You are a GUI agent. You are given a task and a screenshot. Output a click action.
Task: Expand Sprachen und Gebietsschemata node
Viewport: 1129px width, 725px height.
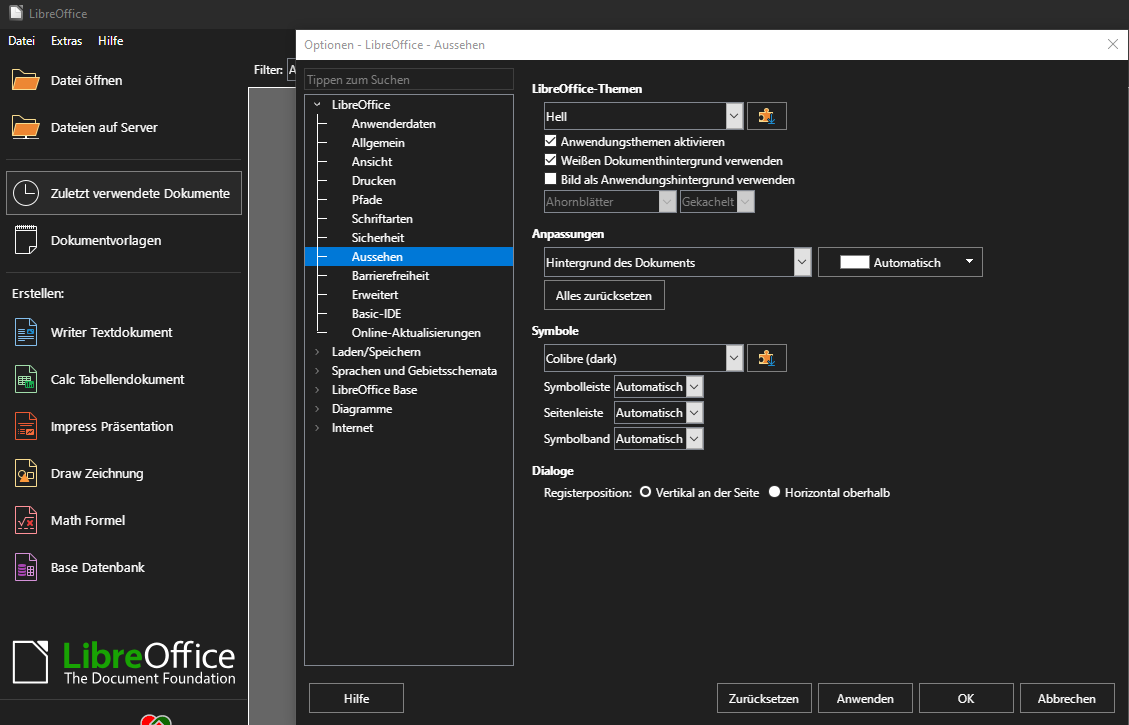coord(317,370)
